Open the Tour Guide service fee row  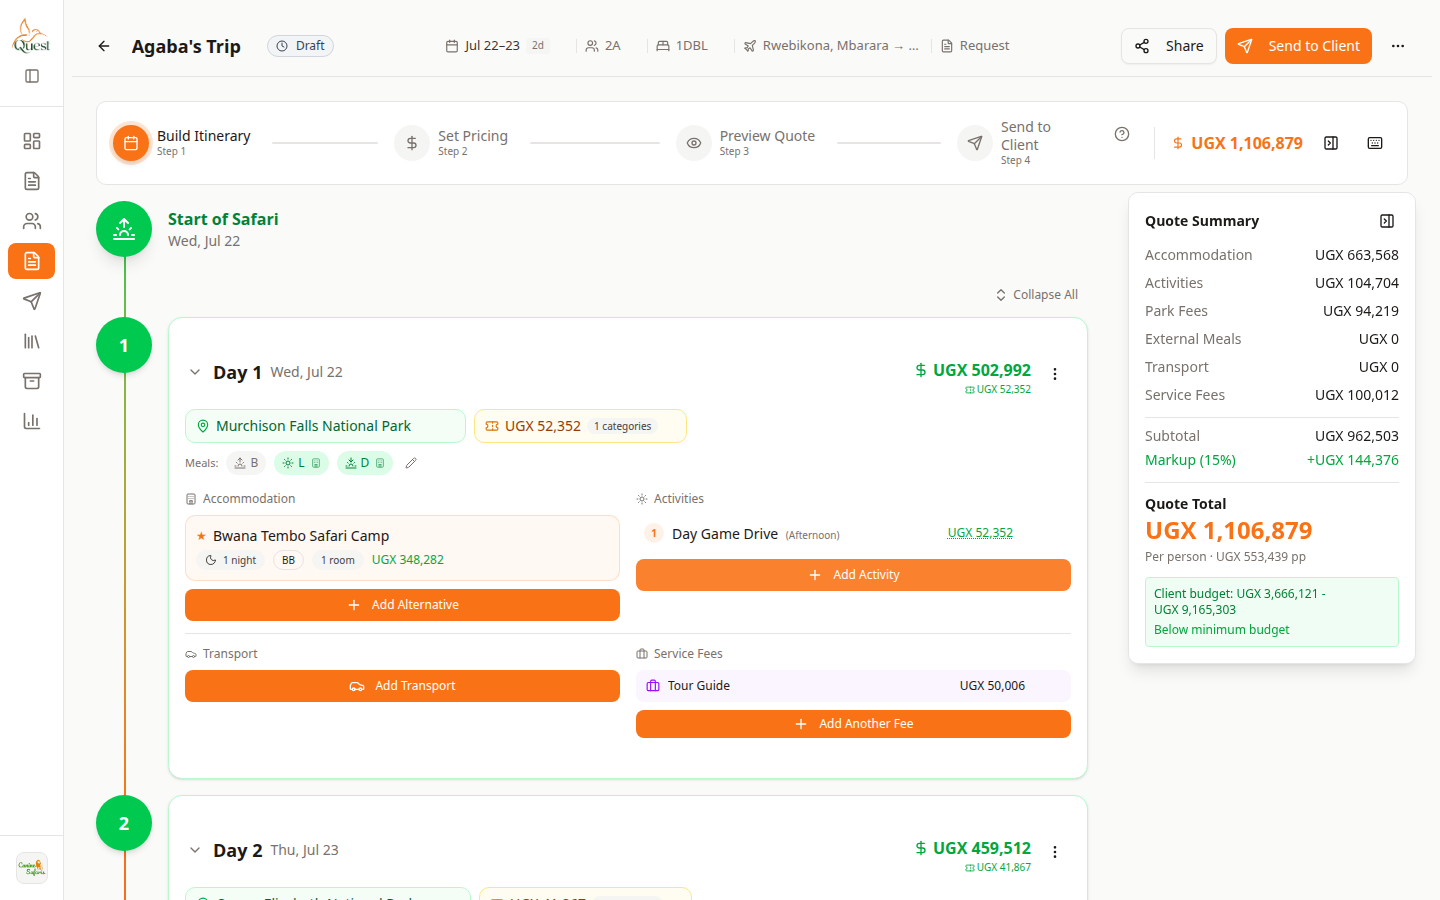(853, 686)
